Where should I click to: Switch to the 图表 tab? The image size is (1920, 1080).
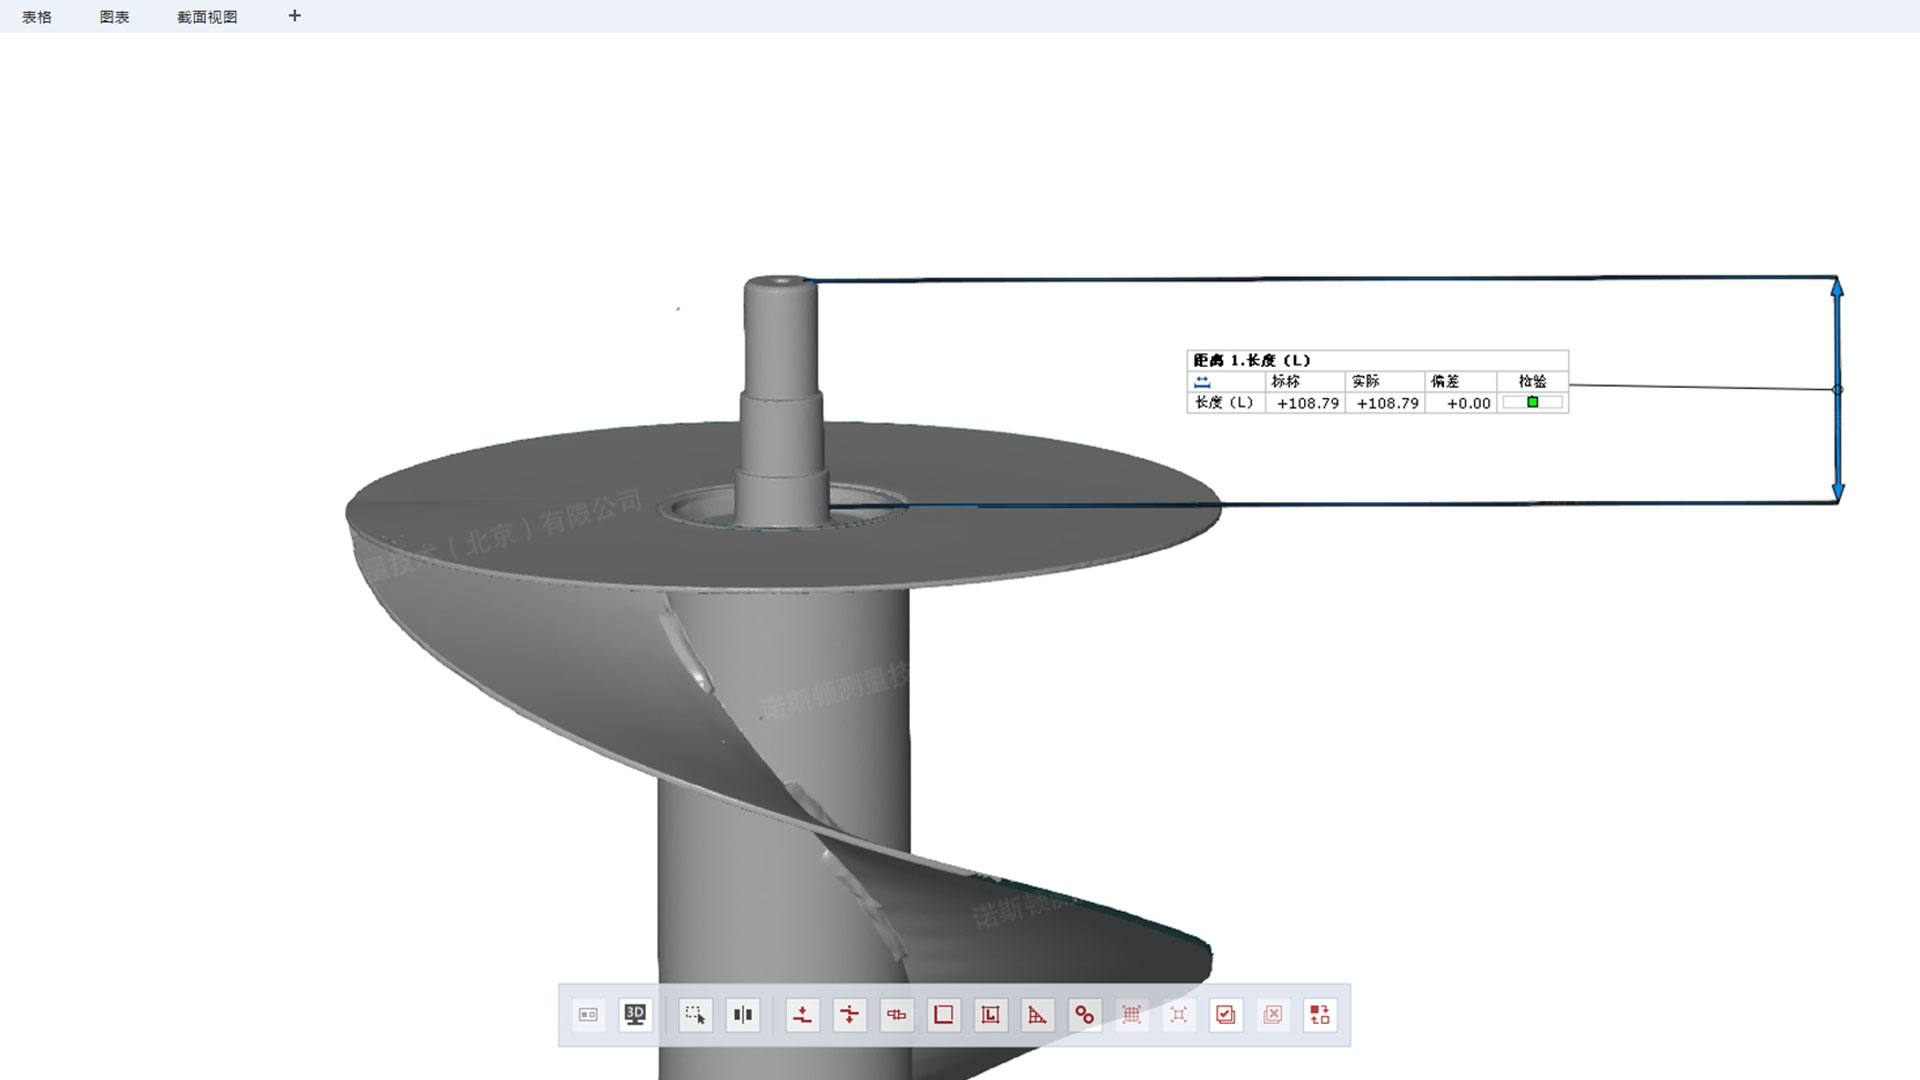(x=114, y=17)
